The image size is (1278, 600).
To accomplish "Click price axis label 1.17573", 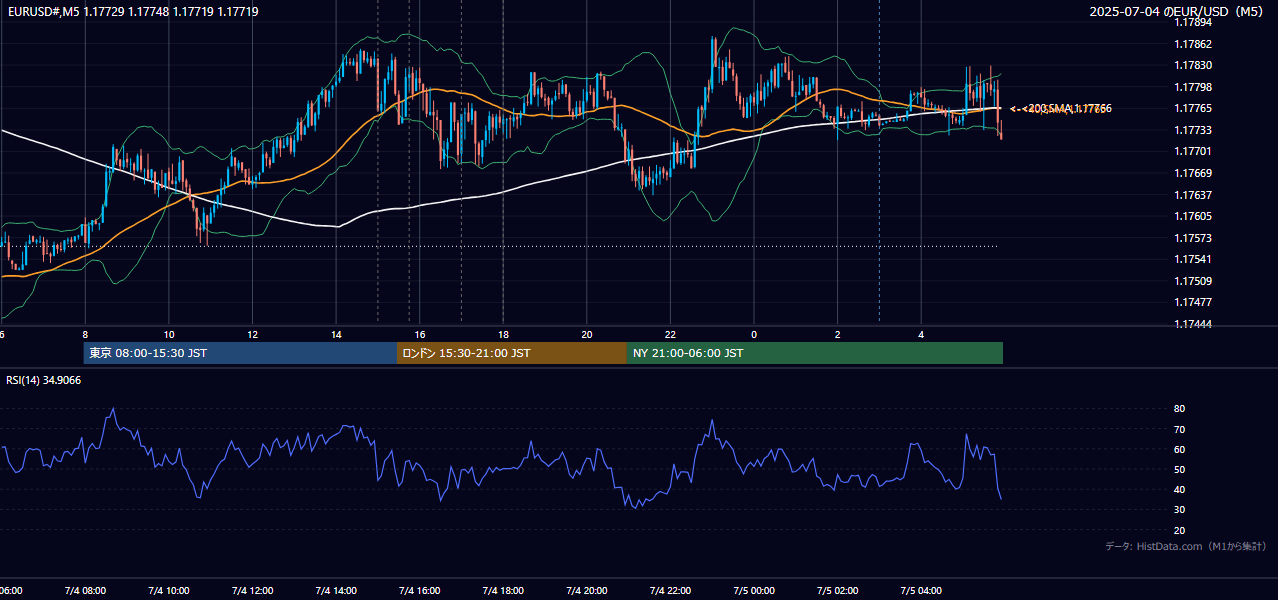I will (1192, 238).
